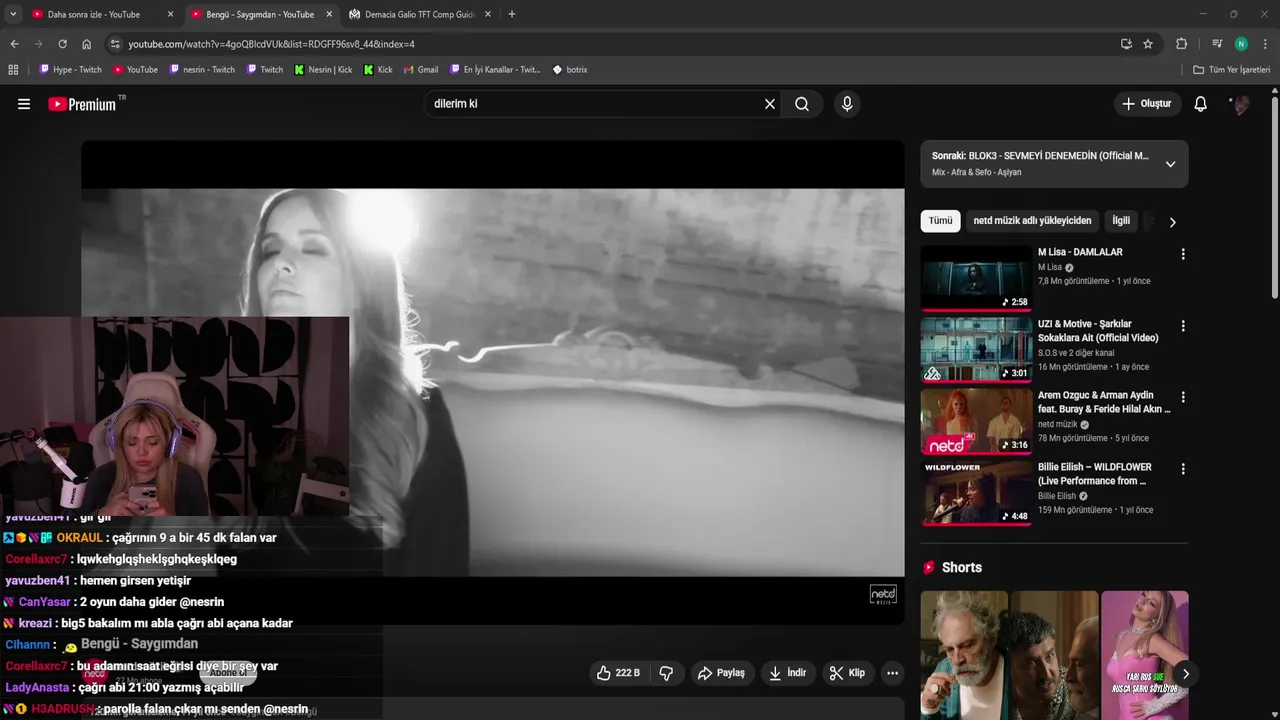Click the Paylaş share button
The height and width of the screenshot is (720, 1280).
coord(721,673)
